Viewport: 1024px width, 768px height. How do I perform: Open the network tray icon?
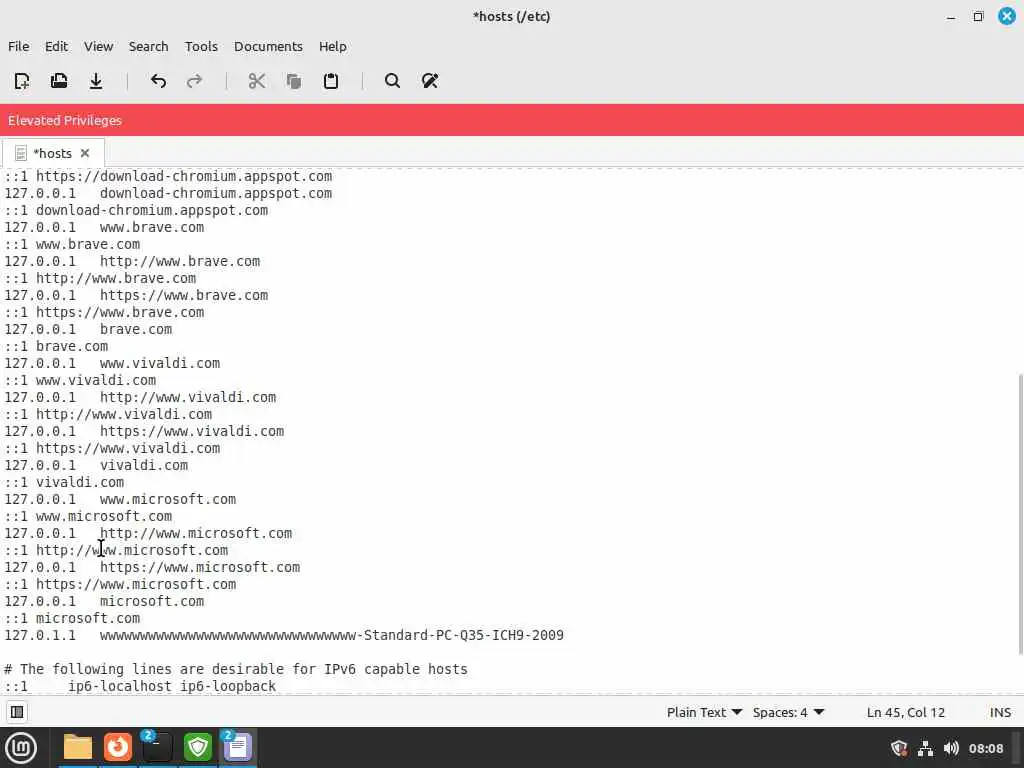pos(925,748)
